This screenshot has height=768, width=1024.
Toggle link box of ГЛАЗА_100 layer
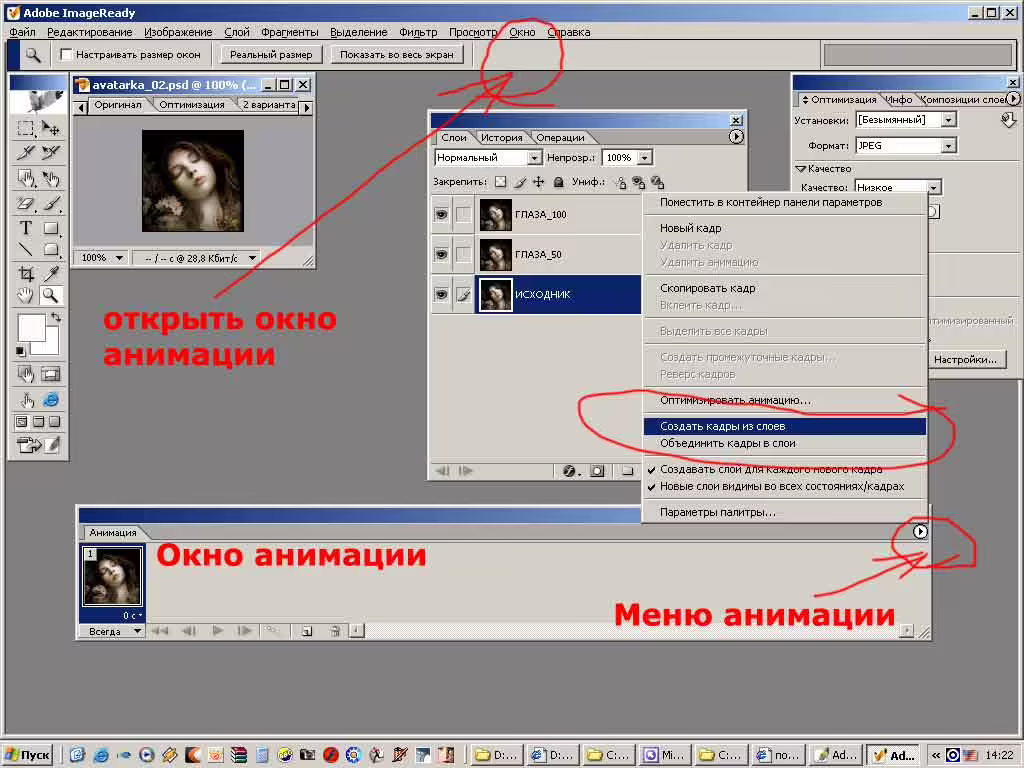pos(464,214)
